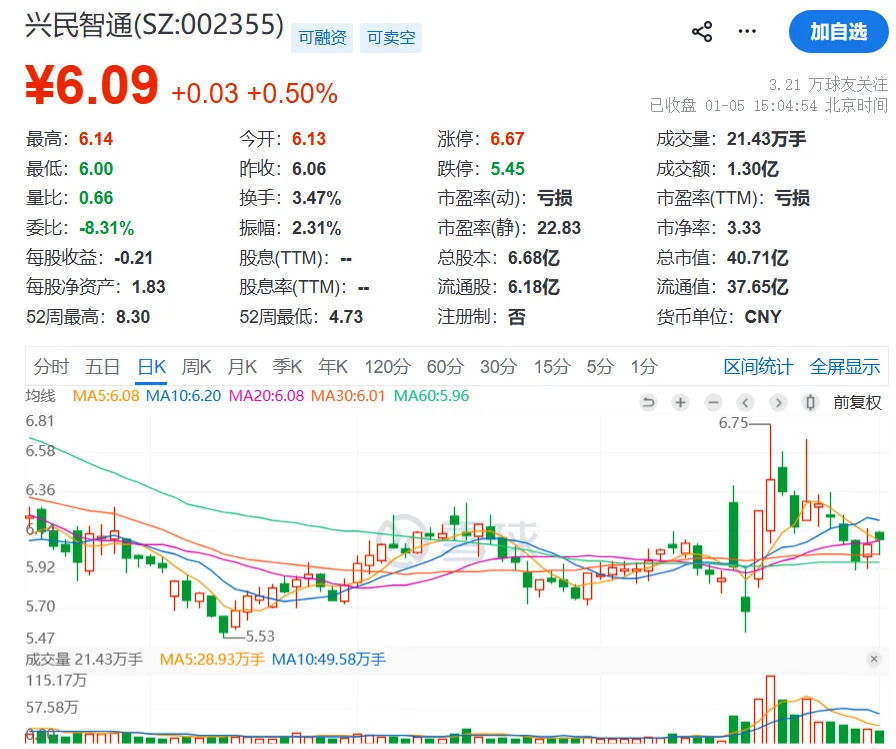The height and width of the screenshot is (749, 896).
Task: Open 全屏显示 fullscreen view
Action: (845, 367)
